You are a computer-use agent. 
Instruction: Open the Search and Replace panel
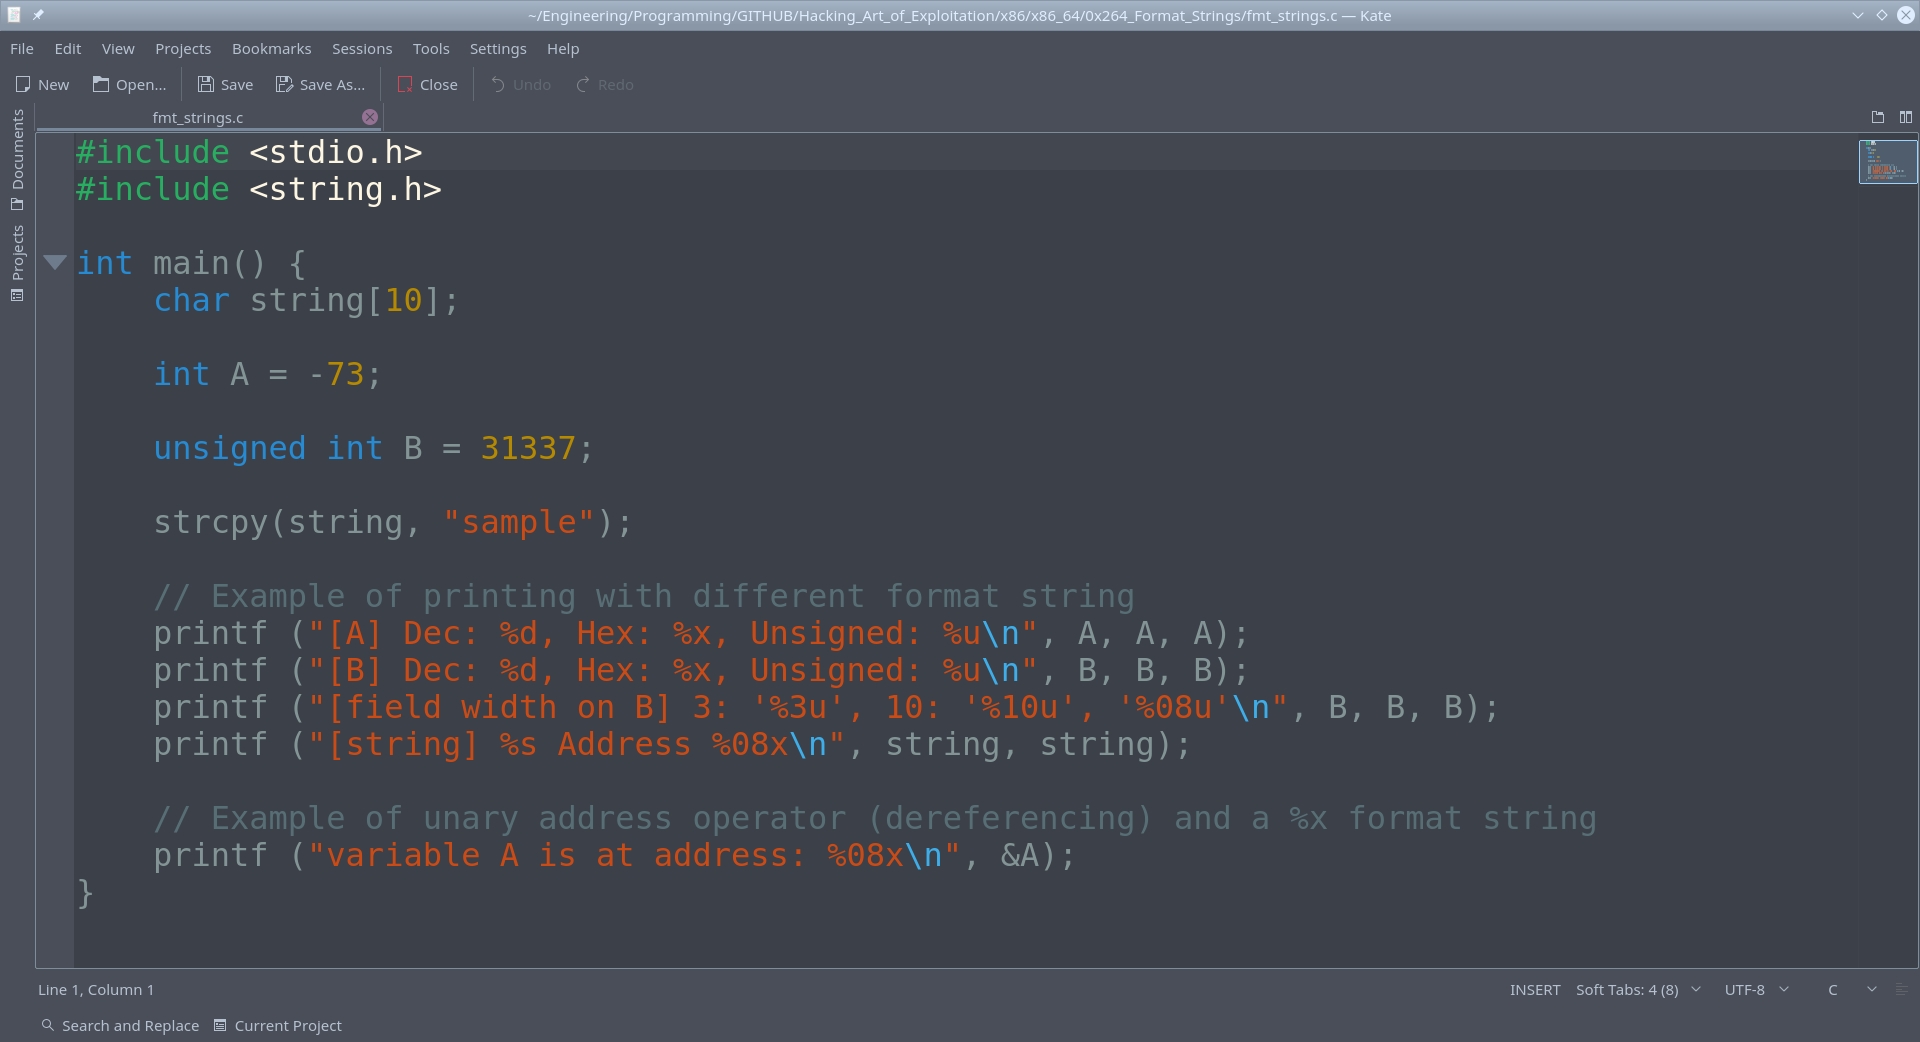[x=120, y=1026]
